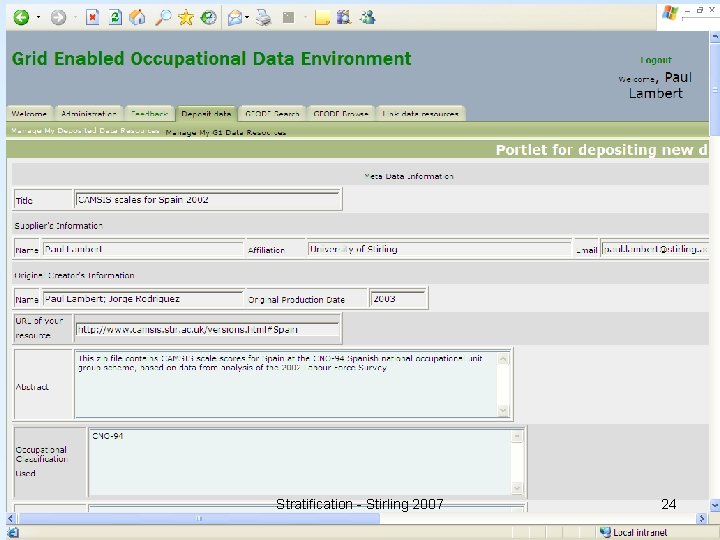Screen dimensions: 720x540
Task: Click inside the Abstract text area
Action: (x=287, y=384)
